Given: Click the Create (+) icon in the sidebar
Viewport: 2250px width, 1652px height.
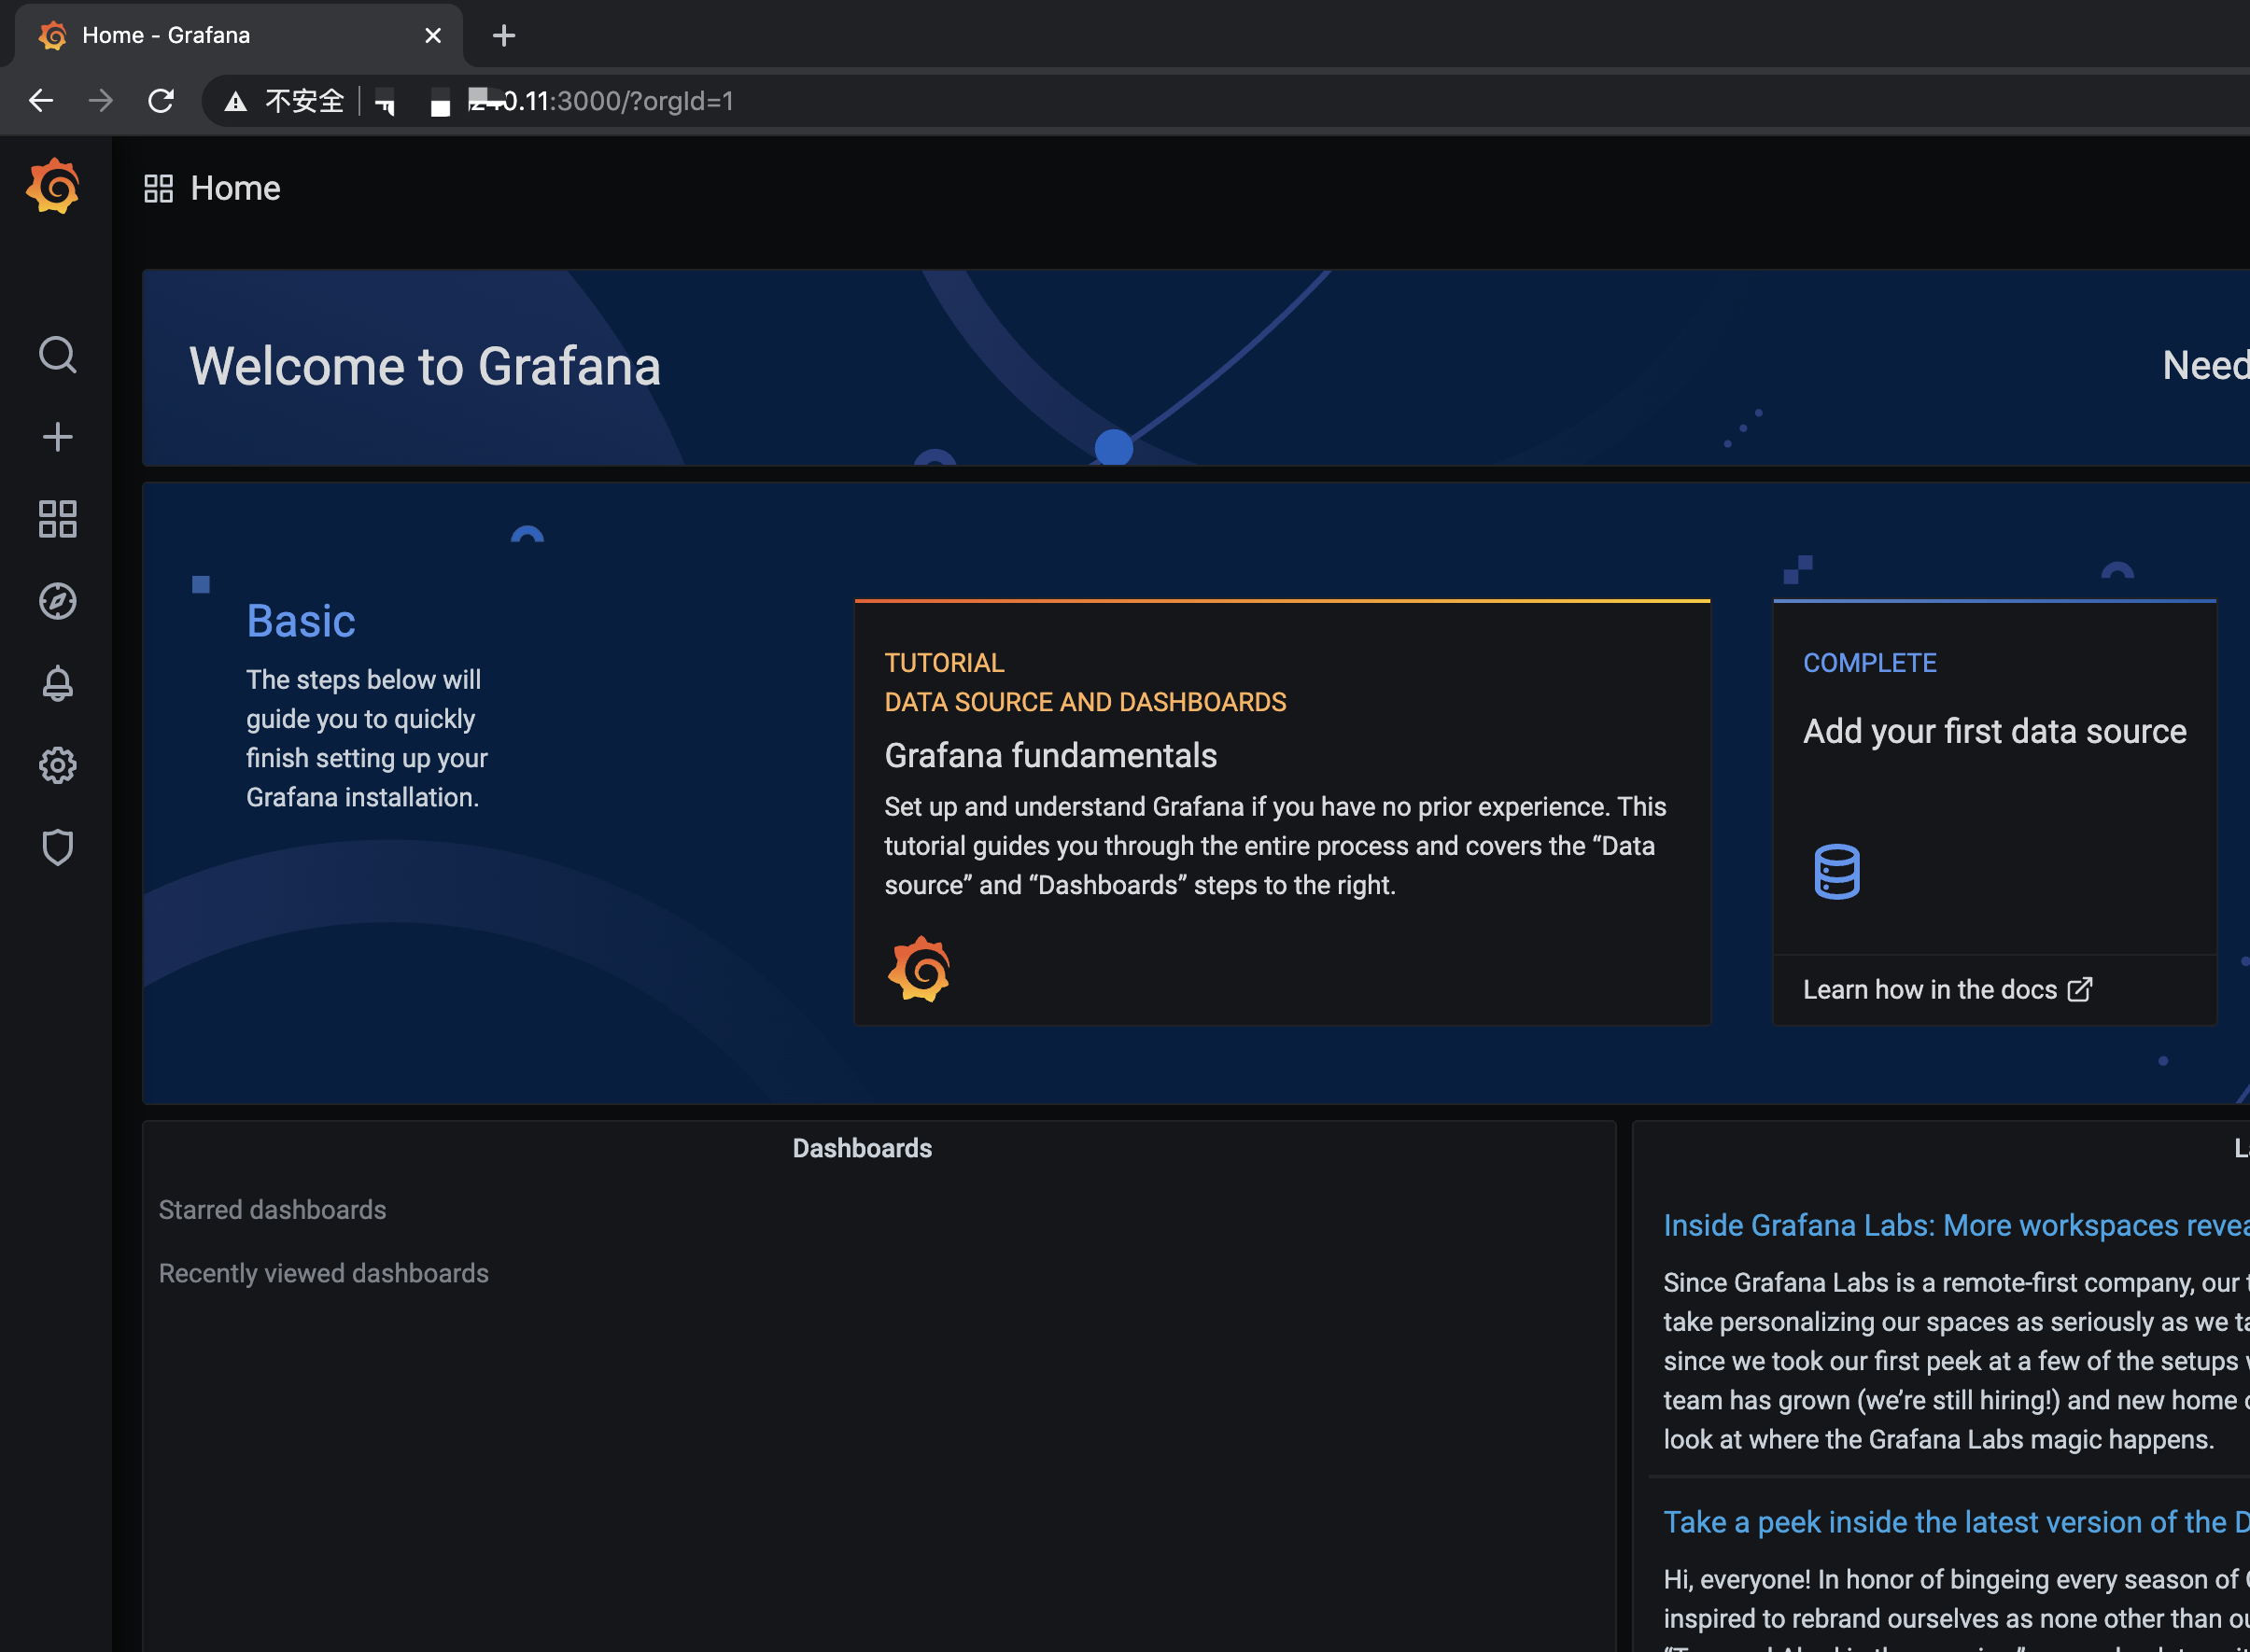Looking at the screenshot, I should point(57,436).
